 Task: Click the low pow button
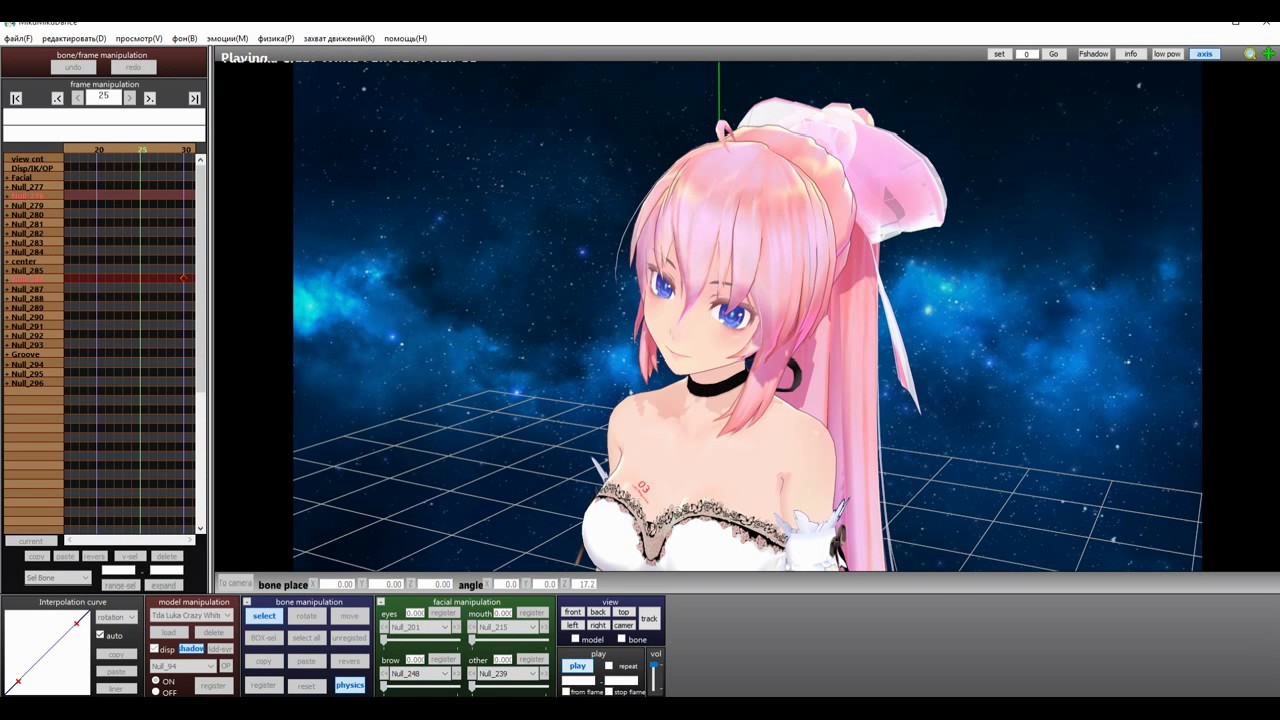1167,54
